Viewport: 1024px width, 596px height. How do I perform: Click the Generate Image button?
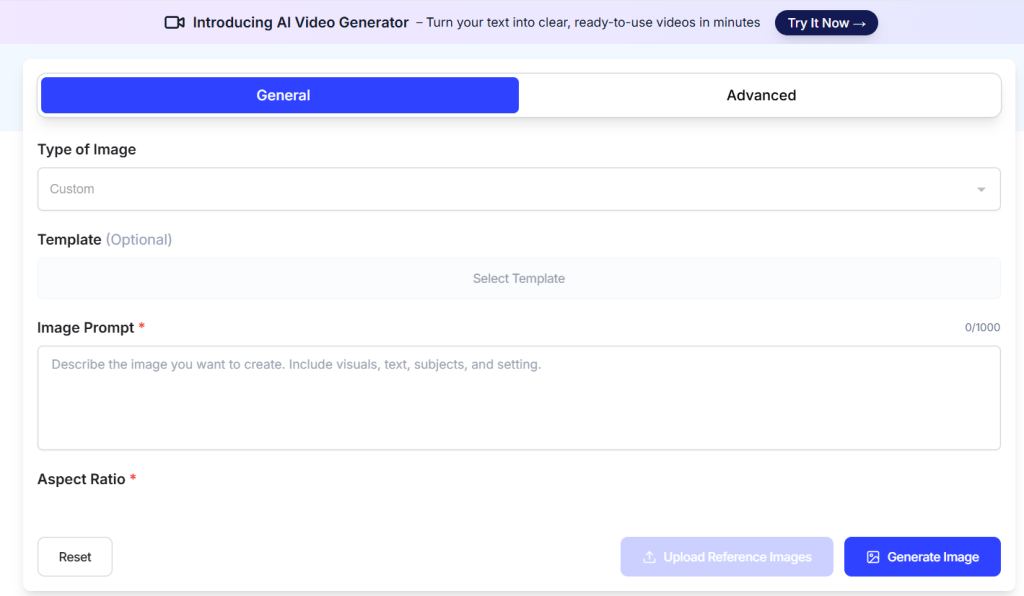coord(922,557)
